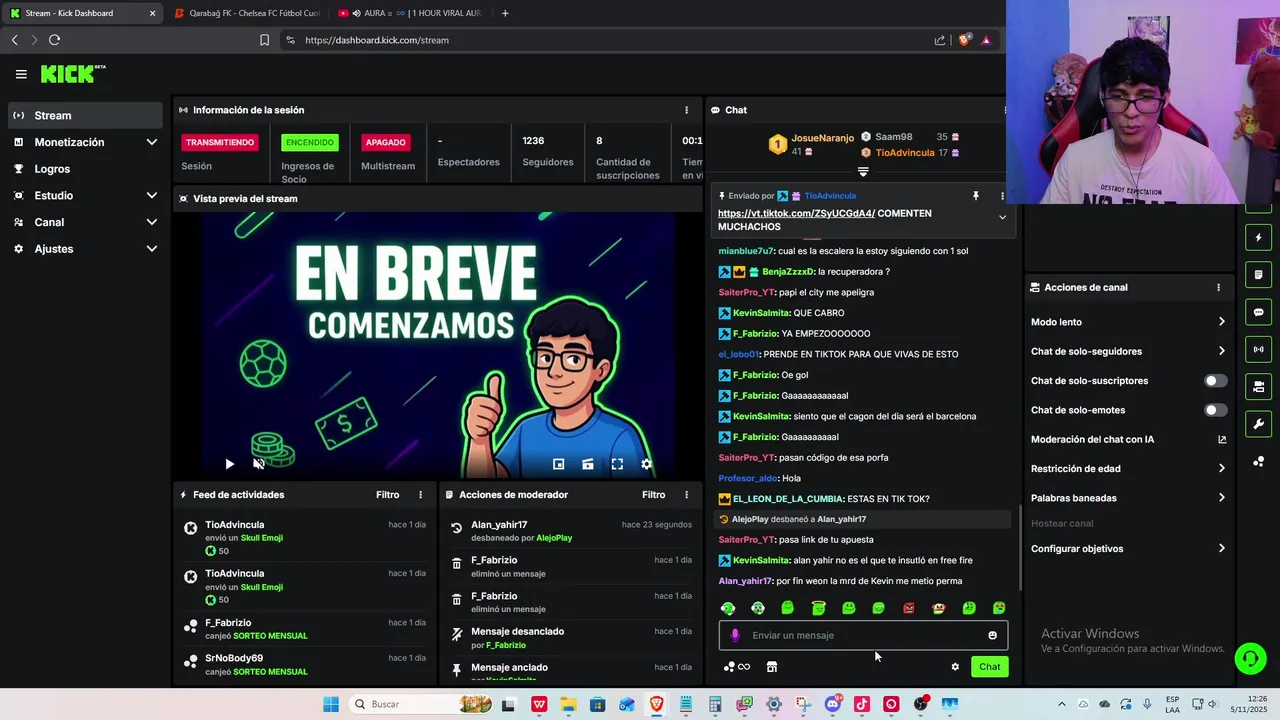Viewport: 1280px width, 720px height.
Task: Click the browser address bar URL
Action: pyautogui.click(x=377, y=40)
